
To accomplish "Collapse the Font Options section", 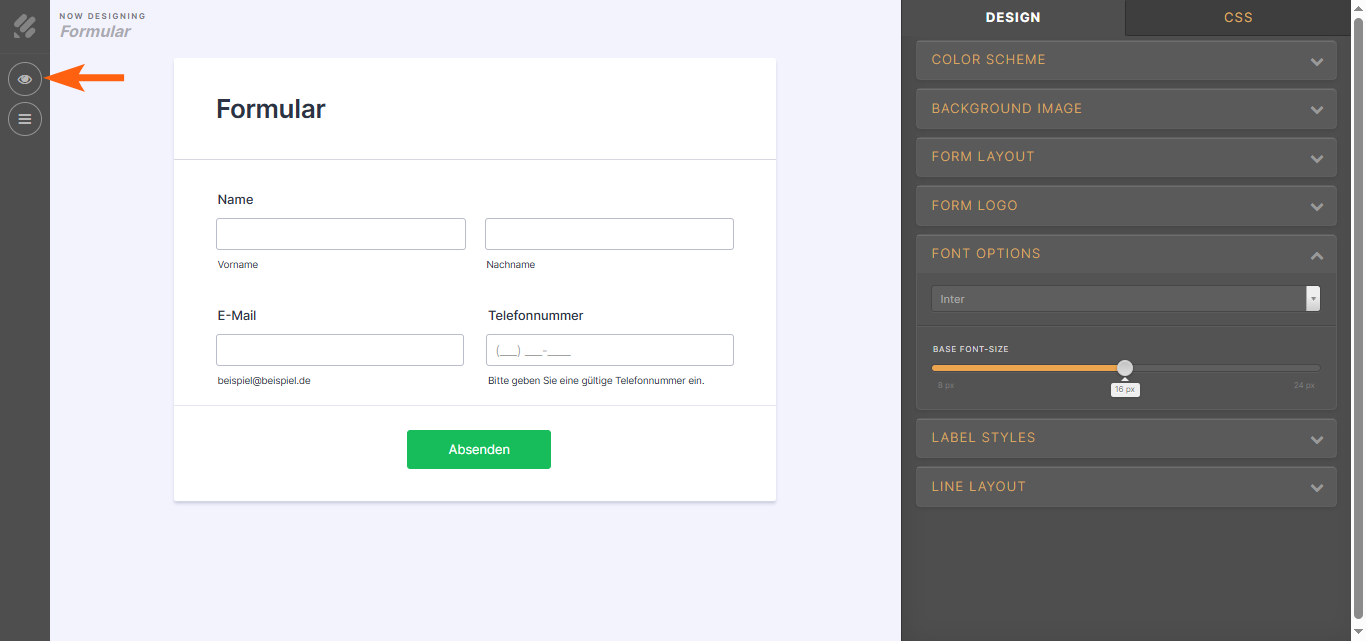I will 1126,254.
